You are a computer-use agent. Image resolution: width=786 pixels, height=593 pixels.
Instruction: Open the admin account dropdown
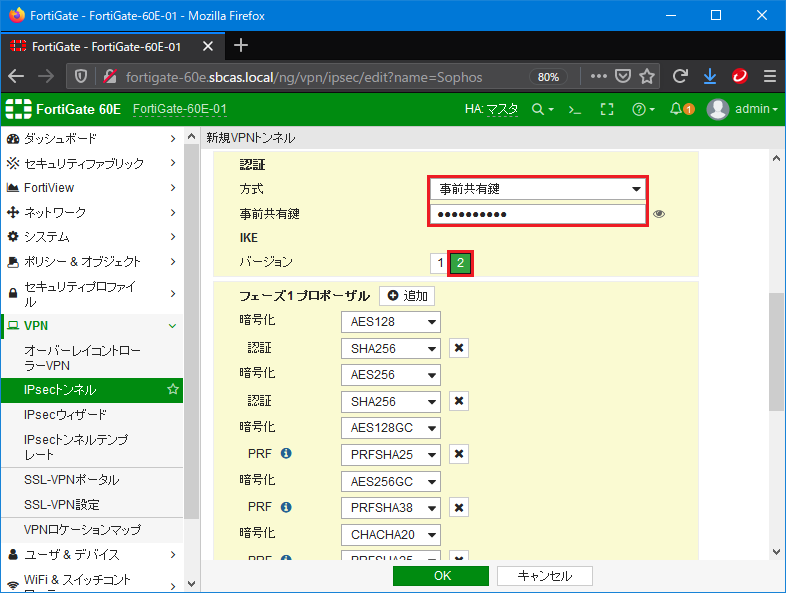coord(756,109)
